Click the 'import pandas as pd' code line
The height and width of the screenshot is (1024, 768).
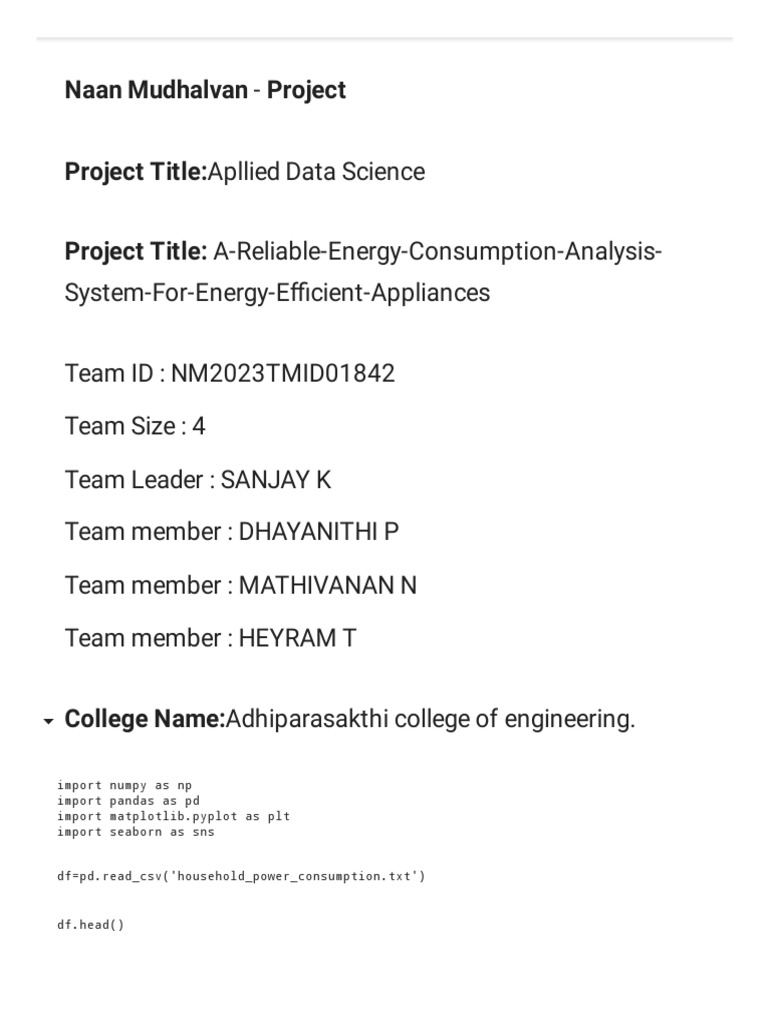click(128, 801)
